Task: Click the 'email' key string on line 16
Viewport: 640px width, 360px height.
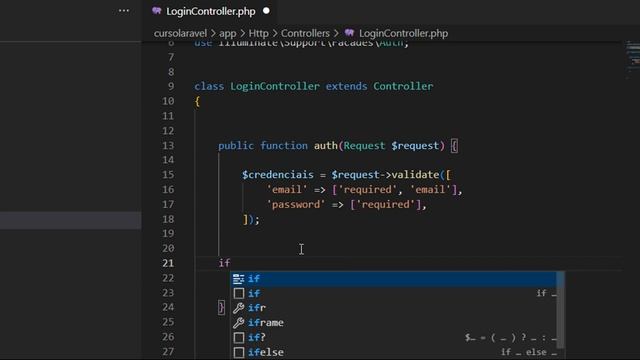Action: click(287, 190)
